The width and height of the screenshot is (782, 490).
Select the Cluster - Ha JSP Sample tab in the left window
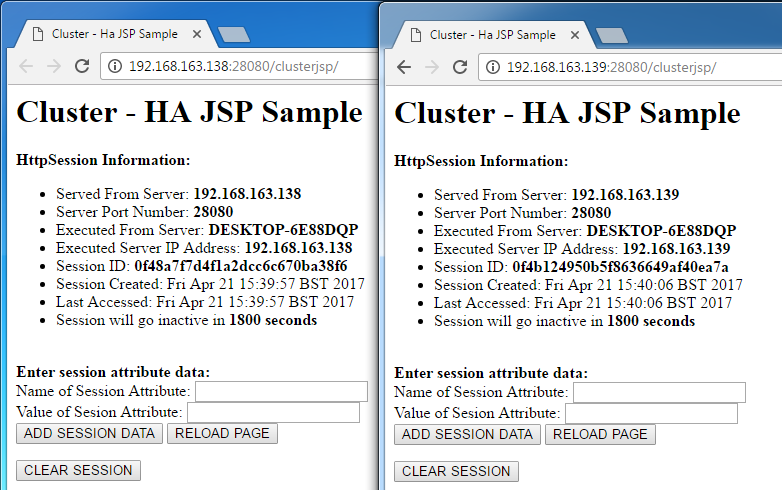click(110, 34)
